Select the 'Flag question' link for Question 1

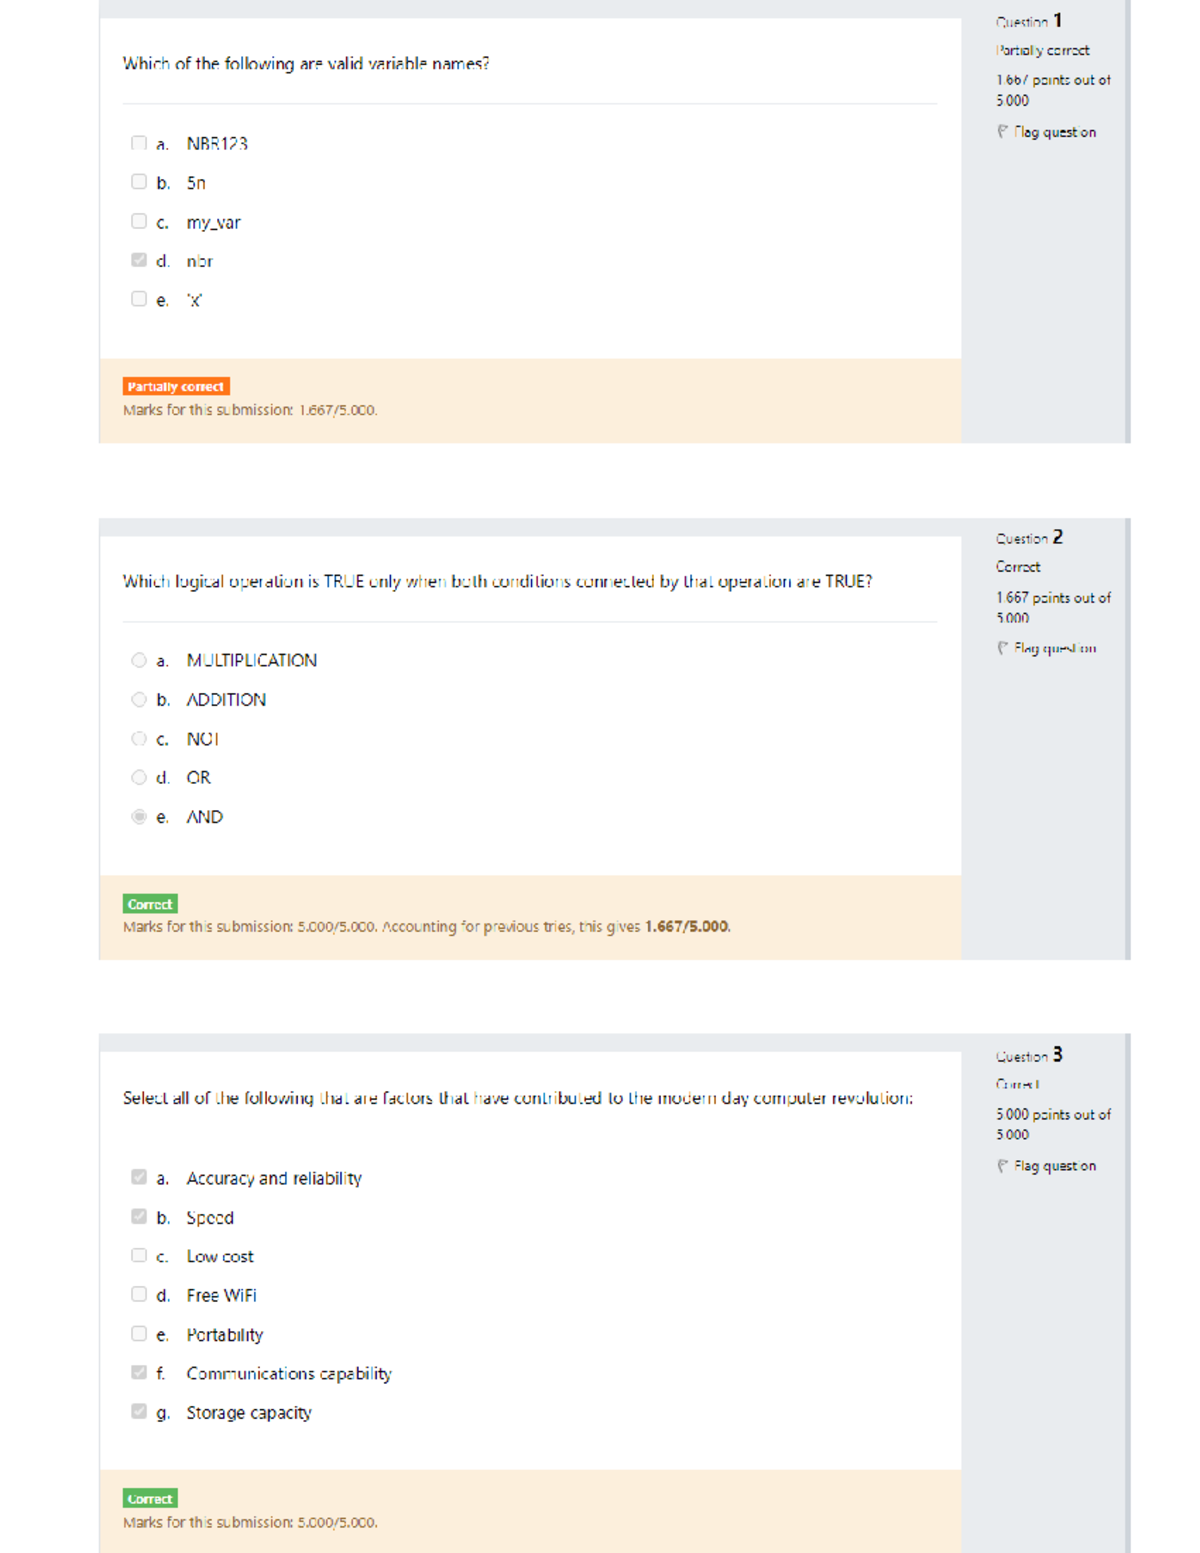point(1054,131)
